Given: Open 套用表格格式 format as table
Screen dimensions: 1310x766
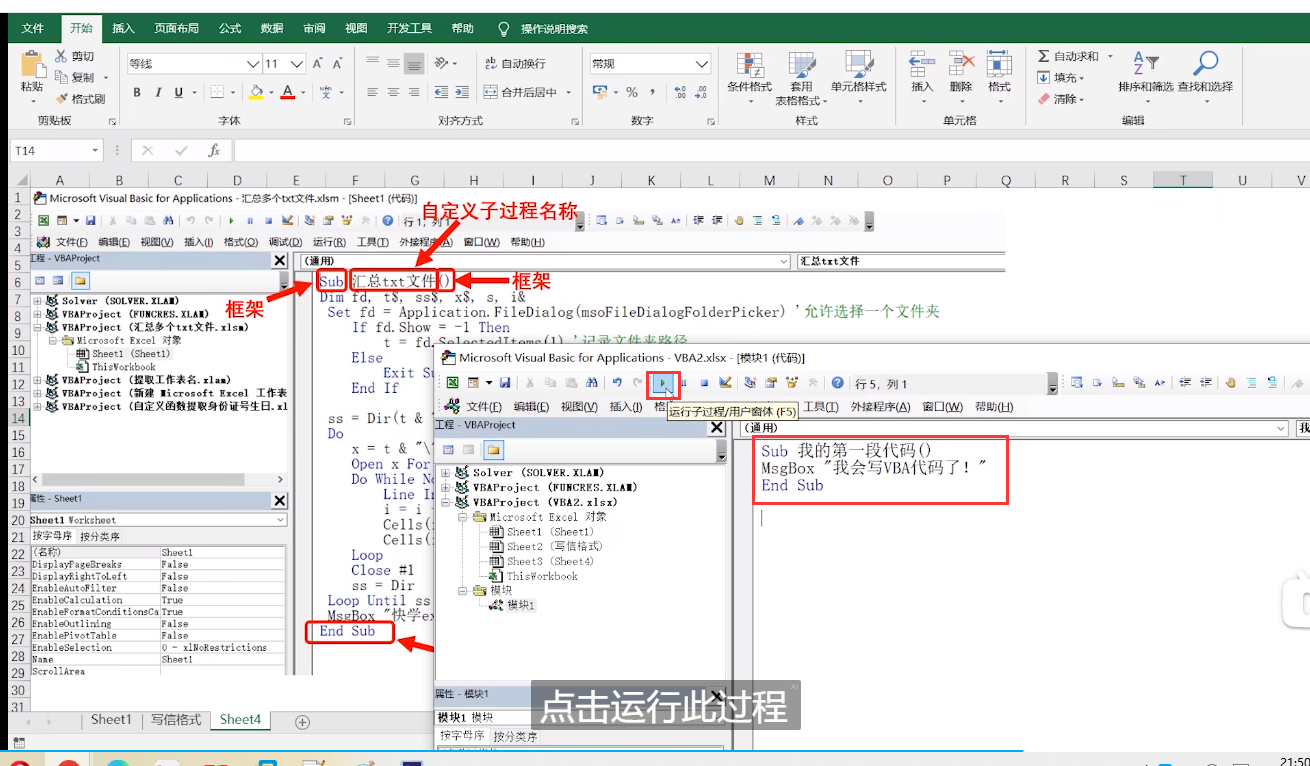Looking at the screenshot, I should point(801,79).
